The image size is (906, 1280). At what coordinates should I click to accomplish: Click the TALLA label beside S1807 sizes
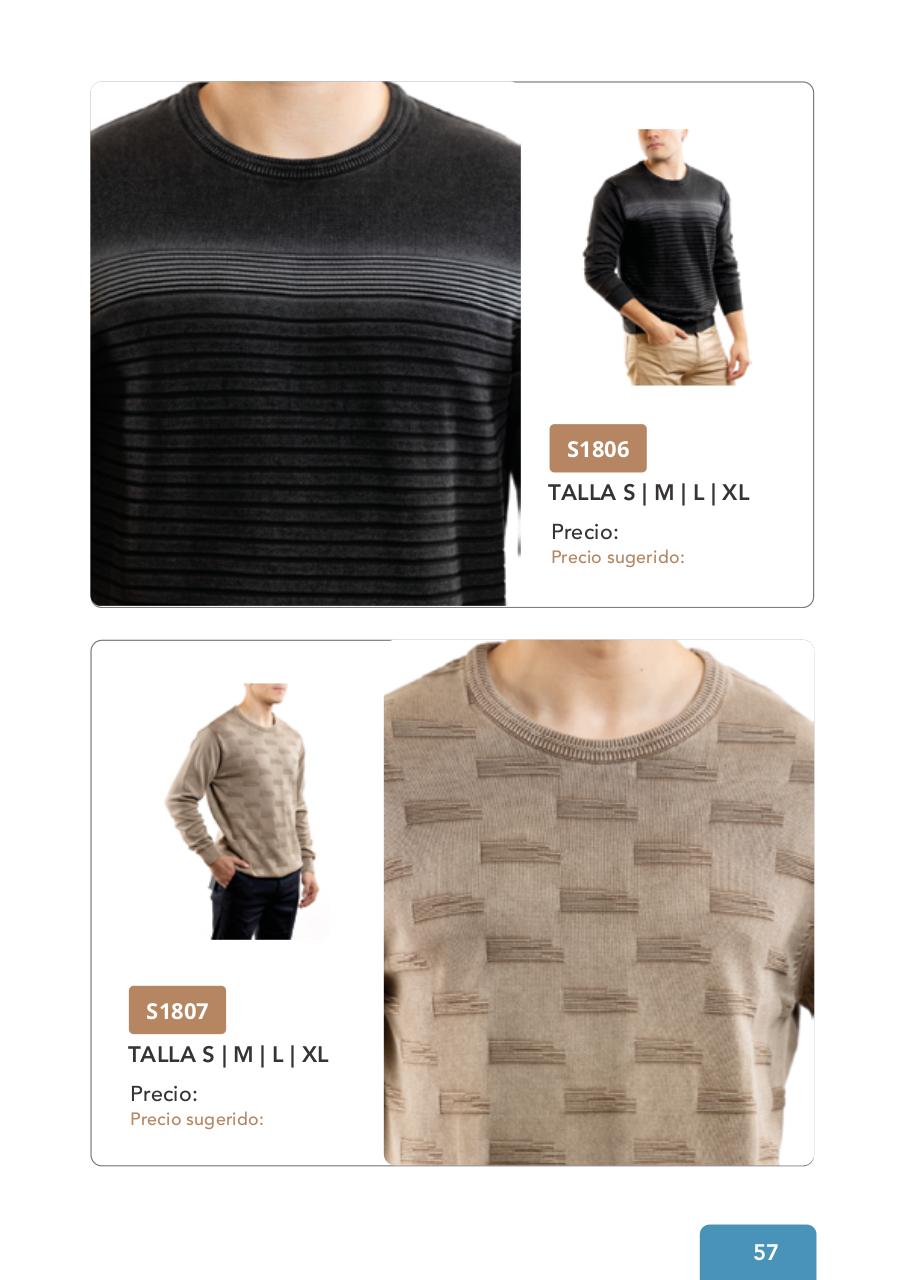[162, 1055]
